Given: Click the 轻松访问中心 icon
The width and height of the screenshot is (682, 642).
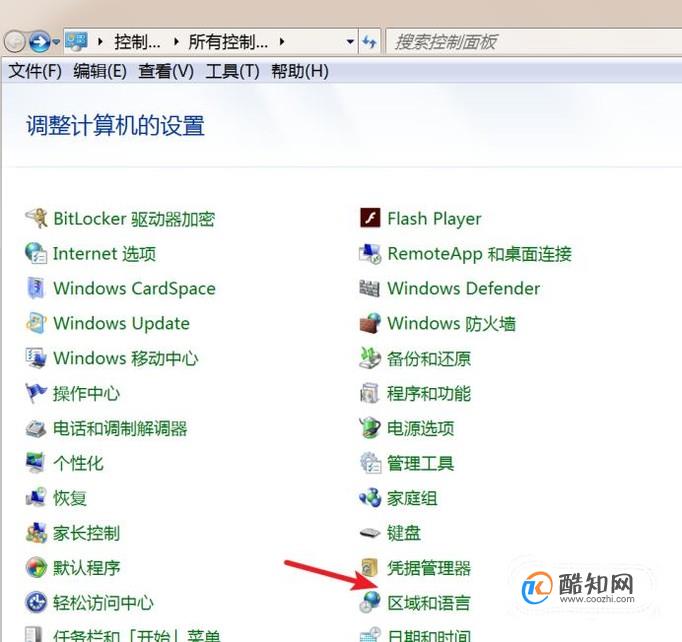Looking at the screenshot, I should (36, 603).
